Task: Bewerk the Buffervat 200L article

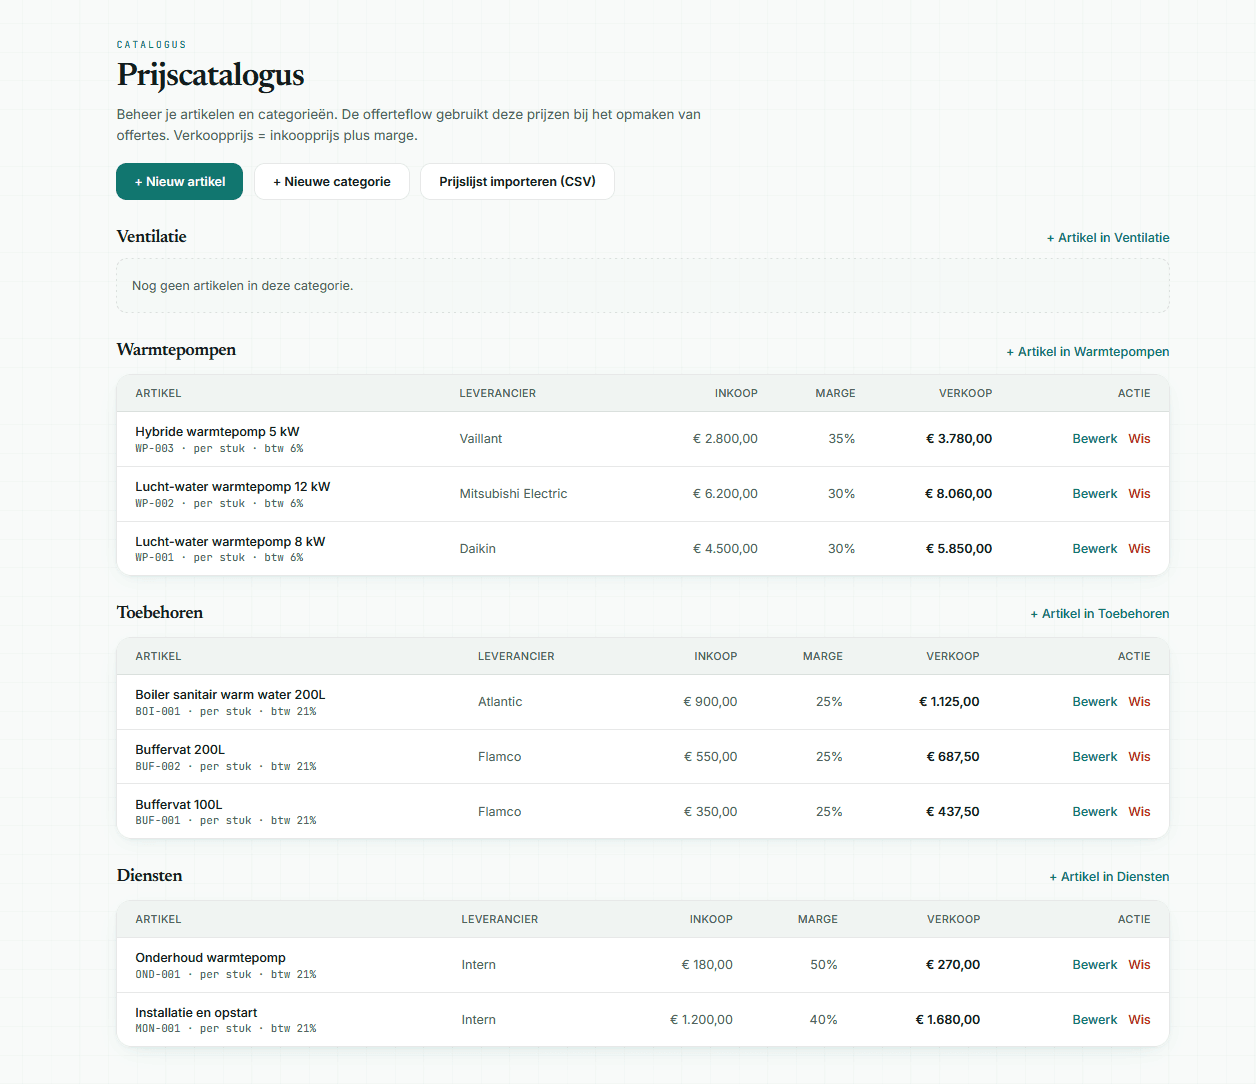Action: click(x=1095, y=757)
